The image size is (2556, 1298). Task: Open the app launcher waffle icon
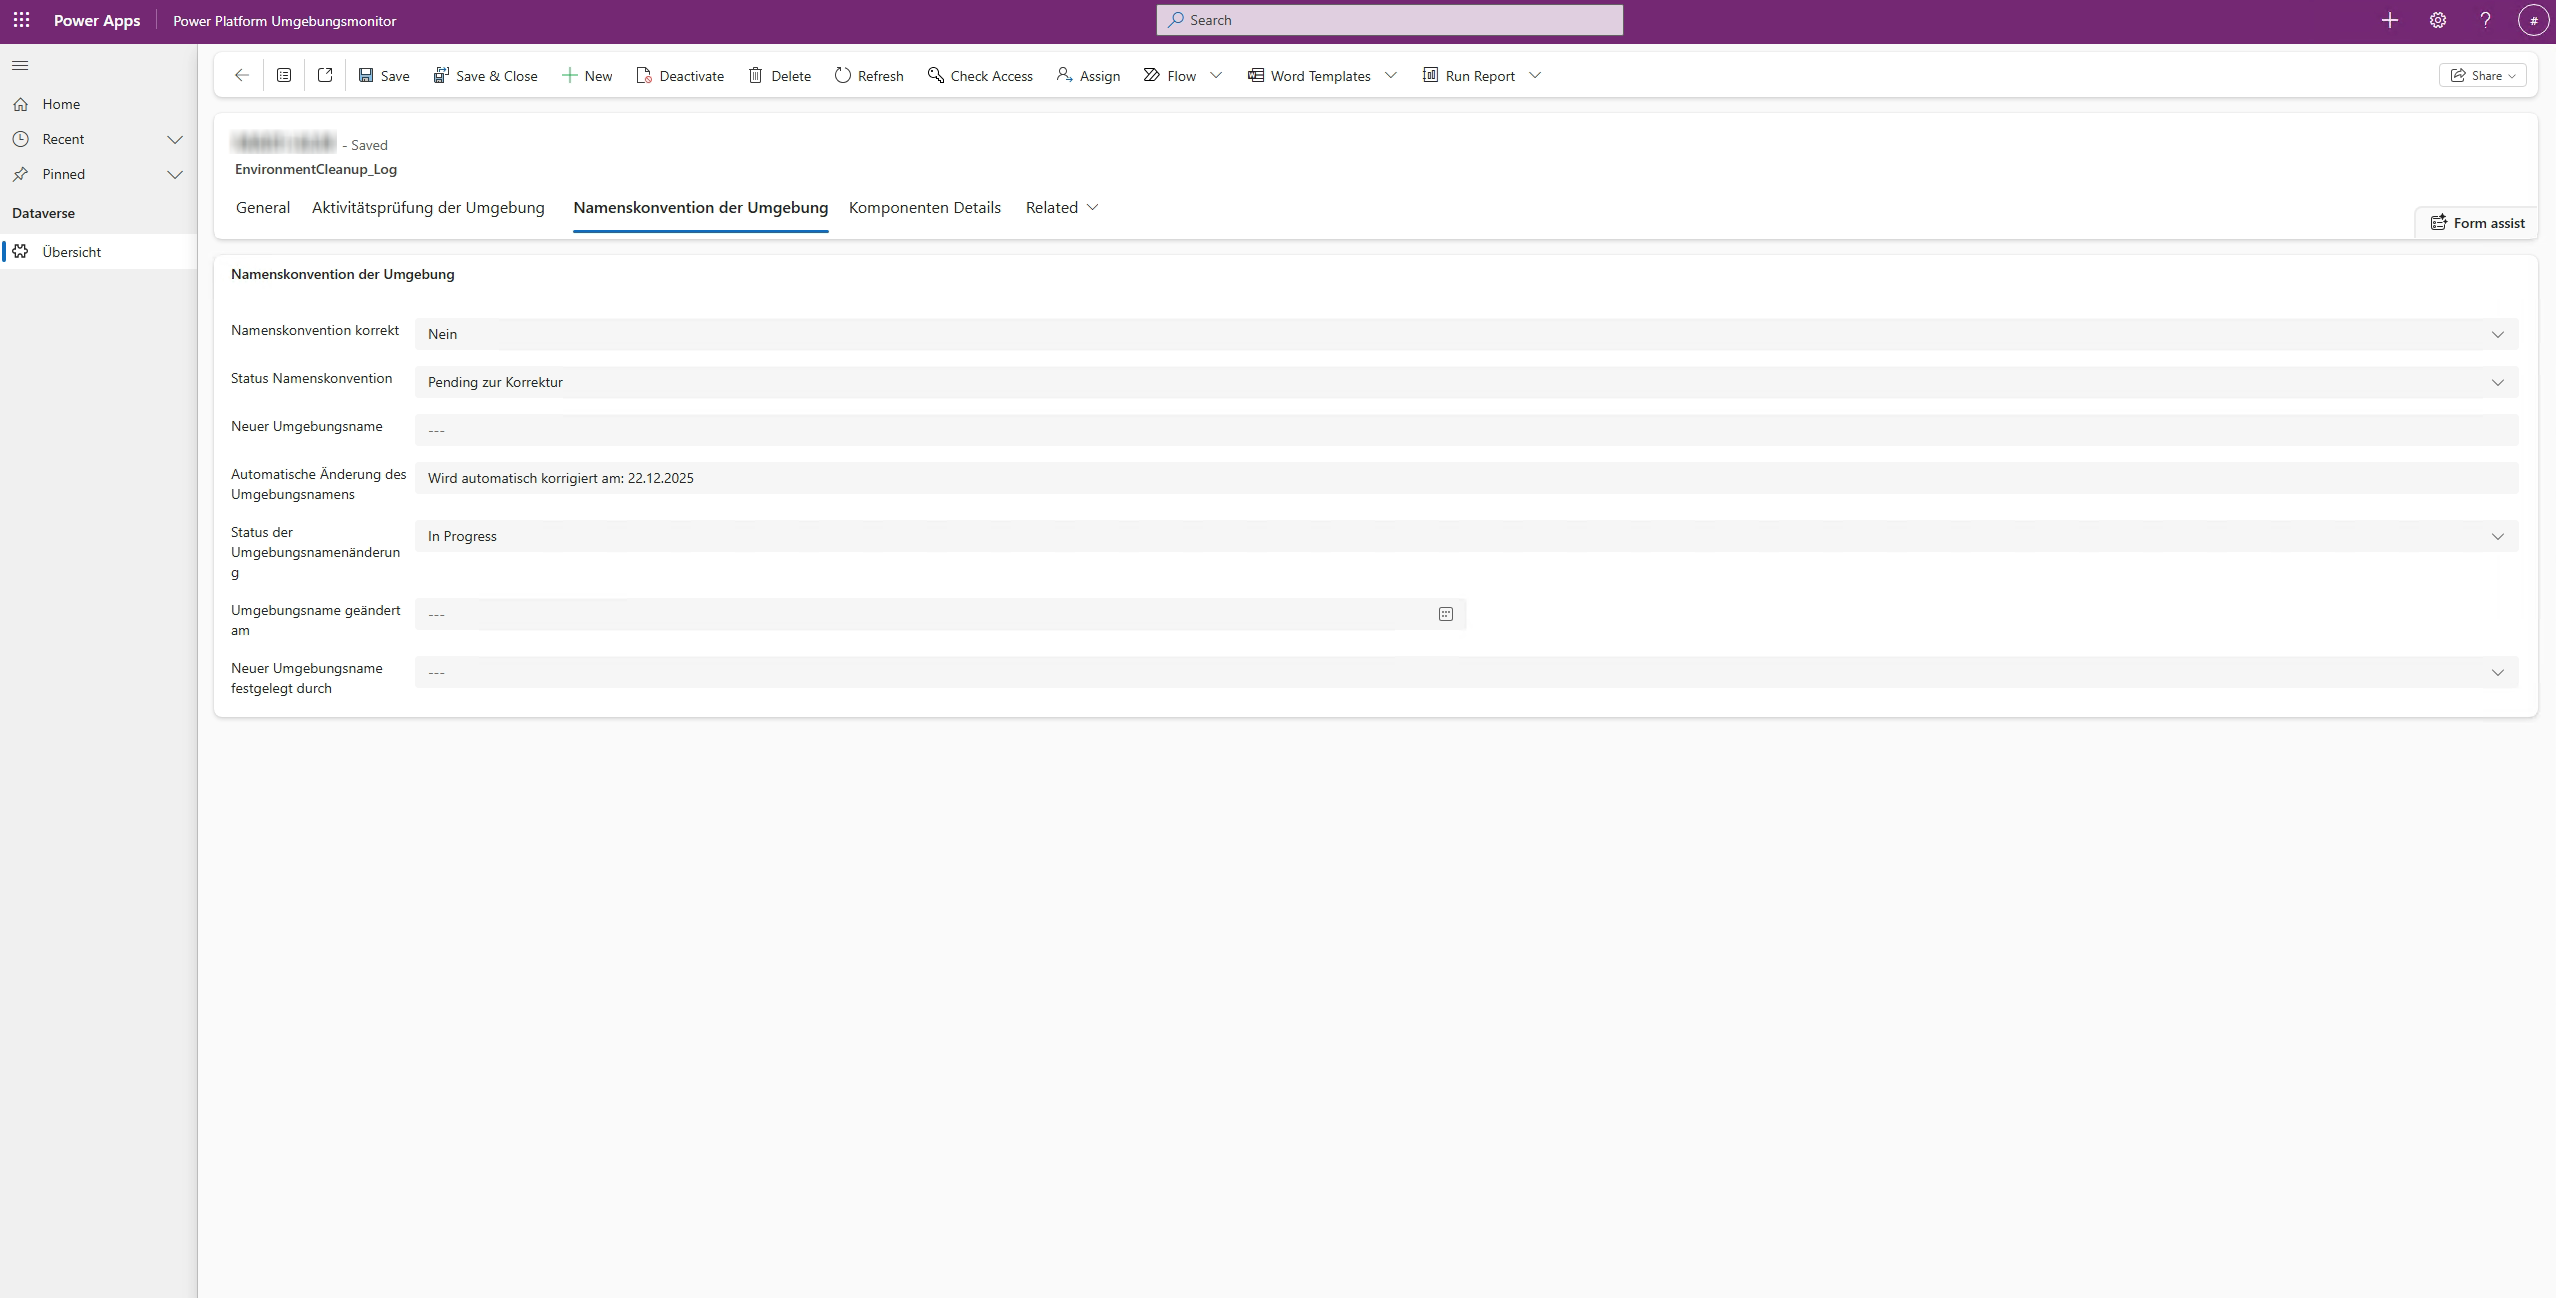point(21,20)
